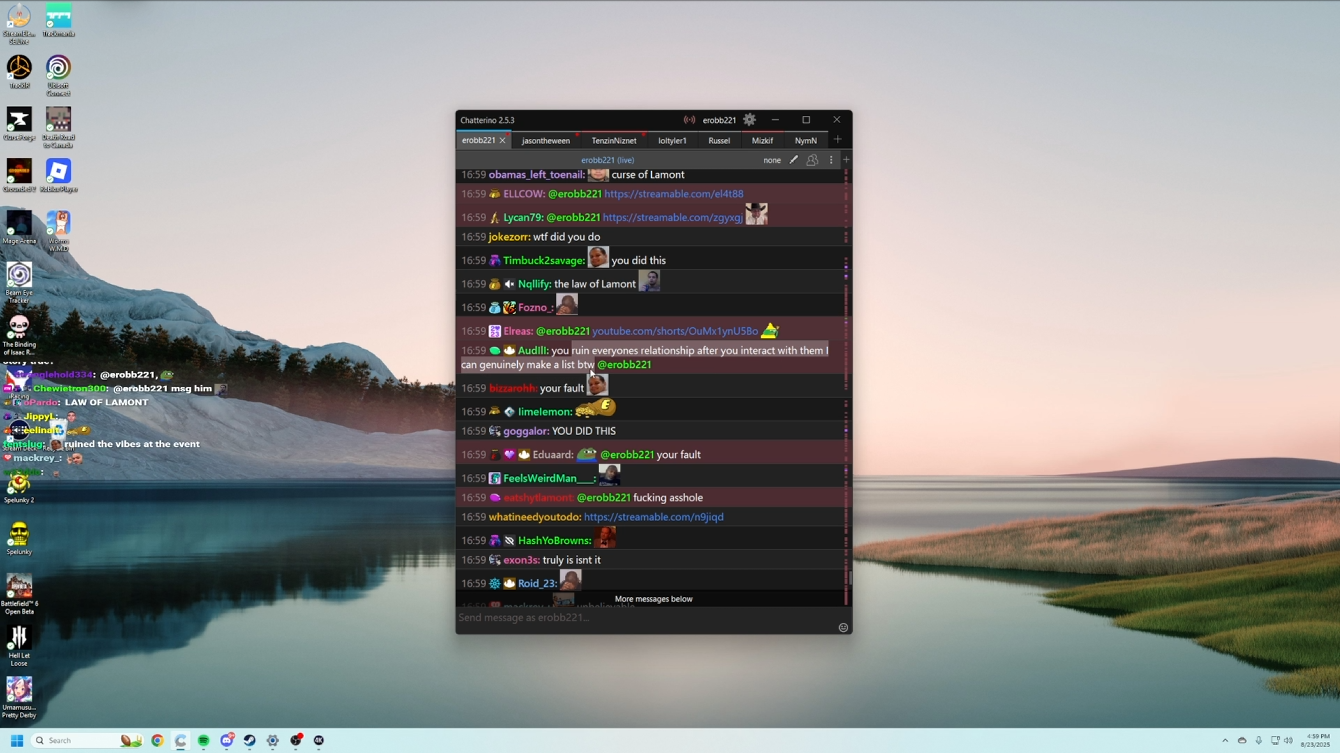Add a new Chatterino tab
The image size is (1340, 753).
[x=838, y=140]
